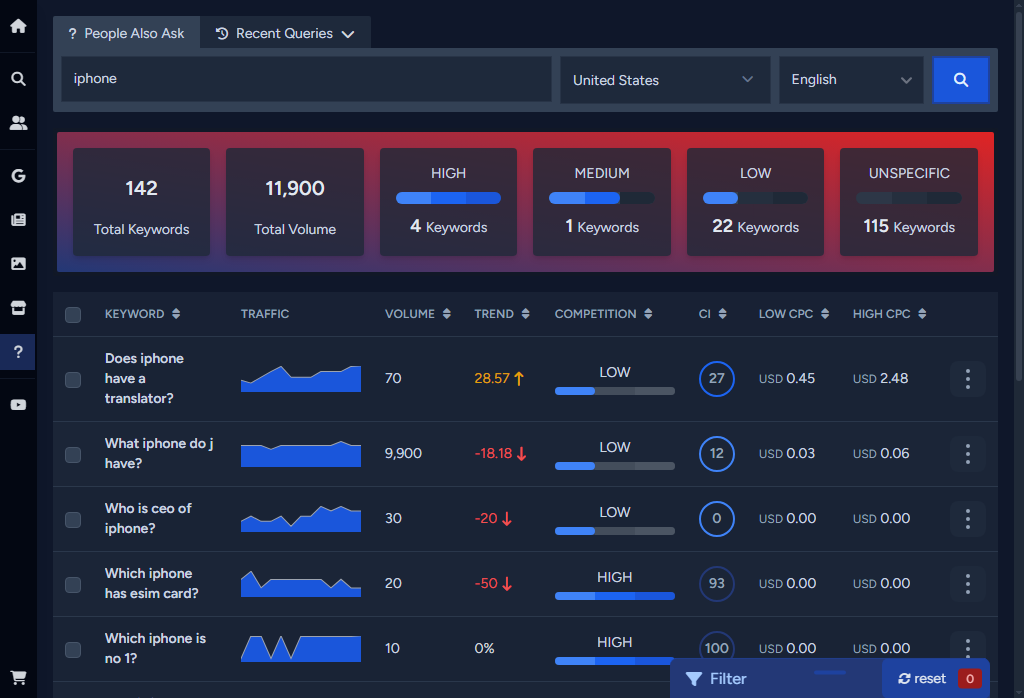This screenshot has height=698, width=1024.
Task: Open the store icon in sidebar
Action: click(x=18, y=308)
